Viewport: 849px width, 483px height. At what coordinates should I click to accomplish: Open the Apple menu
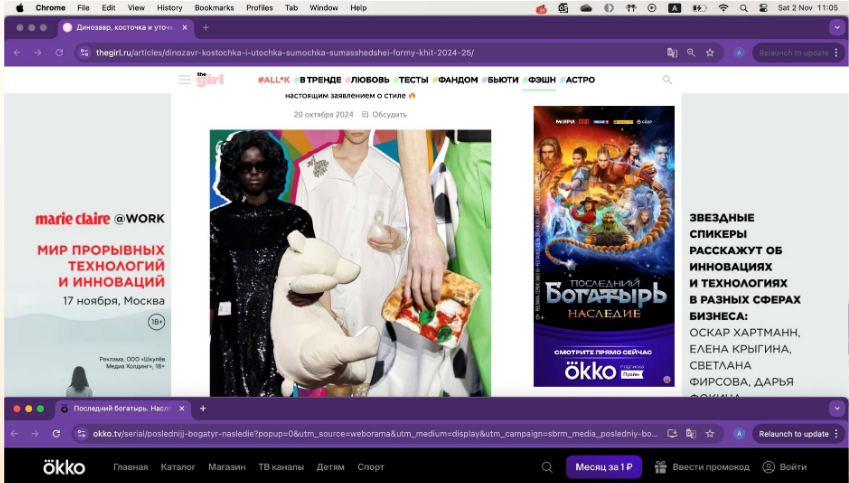(x=19, y=8)
